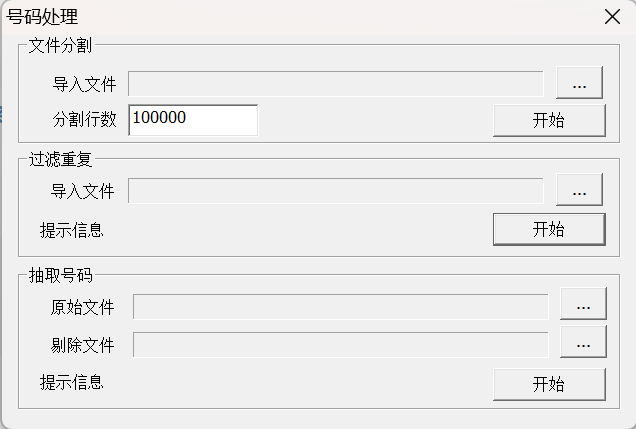
Task: Click the 过滤重复 group heading
Action: [x=61, y=158]
